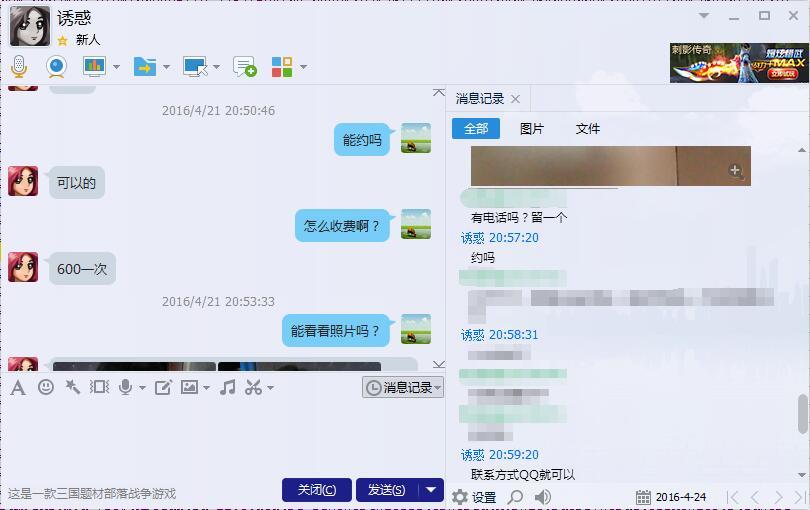Open the send file folder icon
810x510 pixels.
[x=145, y=67]
